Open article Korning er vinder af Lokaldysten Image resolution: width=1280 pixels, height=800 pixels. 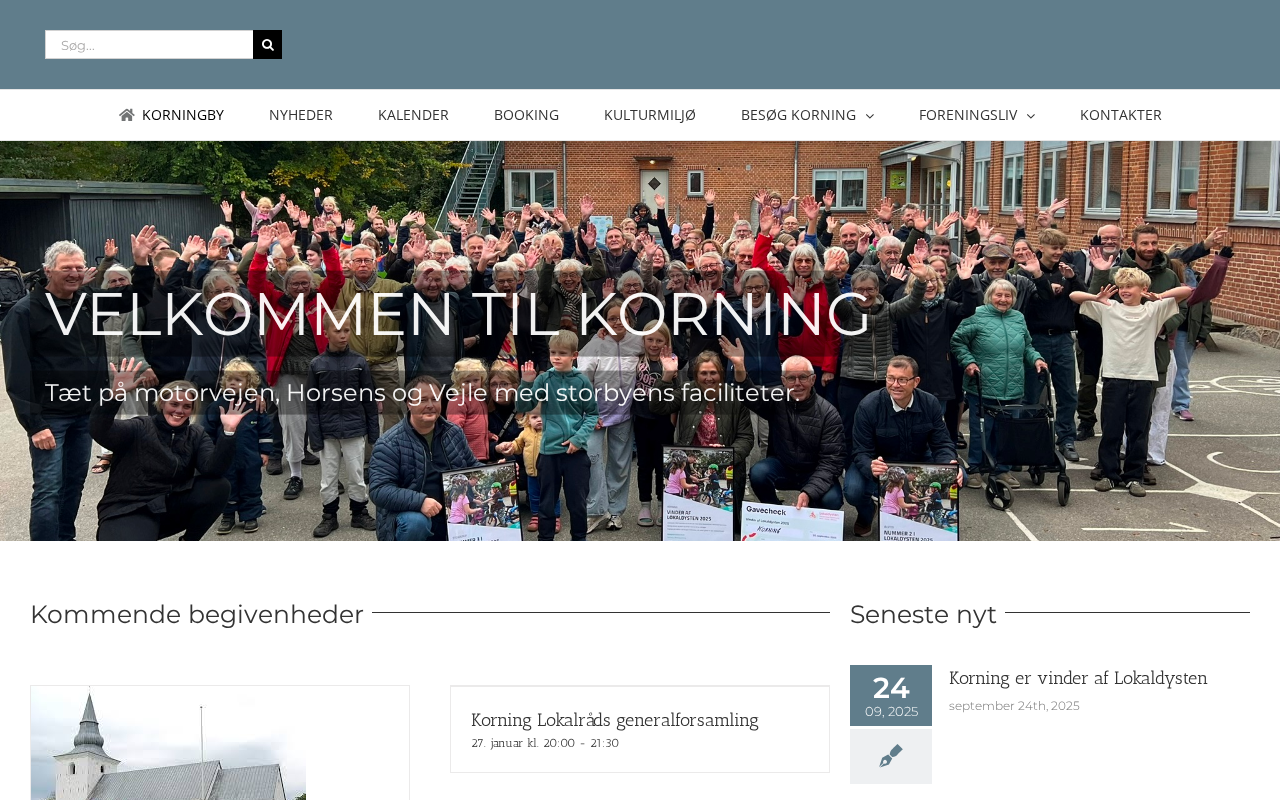[x=1078, y=678]
